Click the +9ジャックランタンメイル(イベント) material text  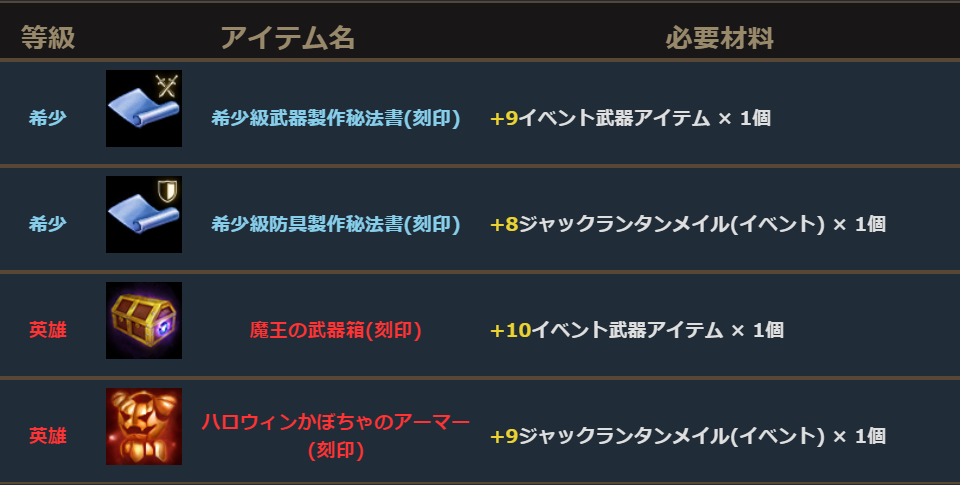(688, 436)
